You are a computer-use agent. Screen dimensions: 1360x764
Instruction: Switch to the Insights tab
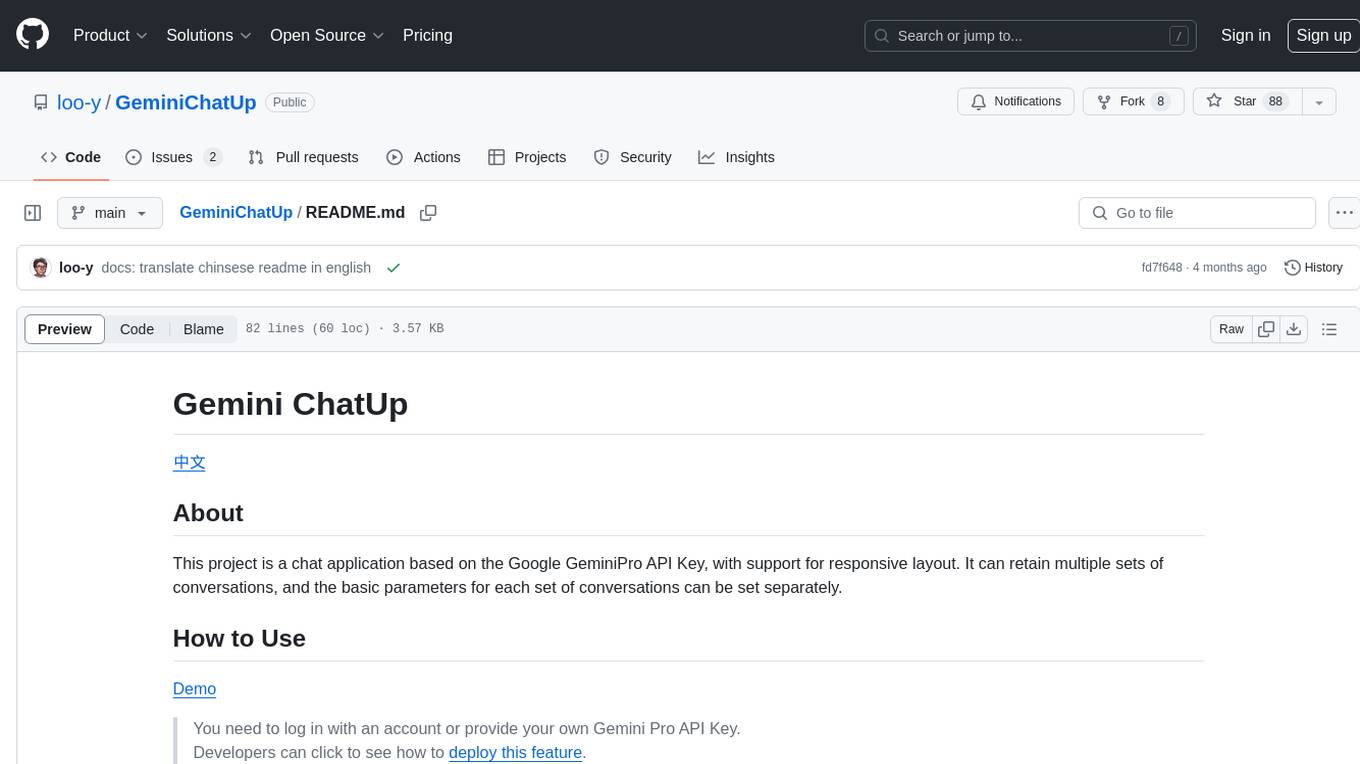(x=736, y=157)
